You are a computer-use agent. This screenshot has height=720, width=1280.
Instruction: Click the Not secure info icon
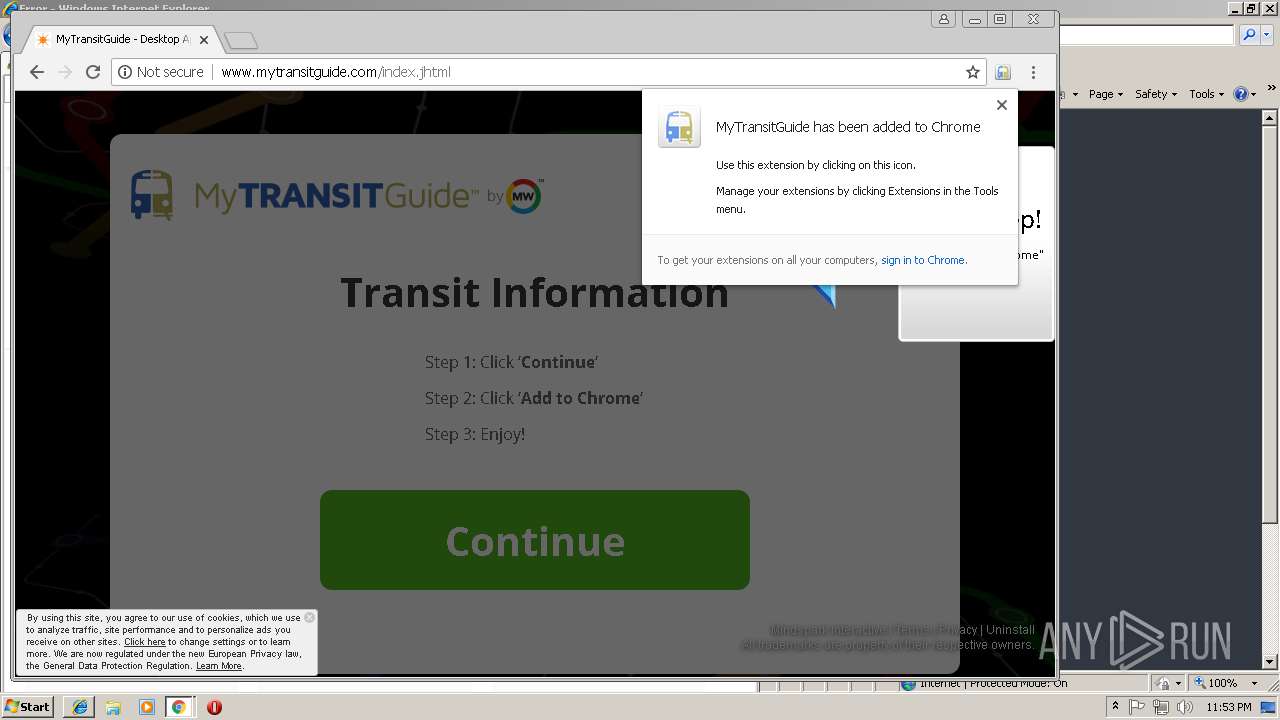pyautogui.click(x=125, y=72)
